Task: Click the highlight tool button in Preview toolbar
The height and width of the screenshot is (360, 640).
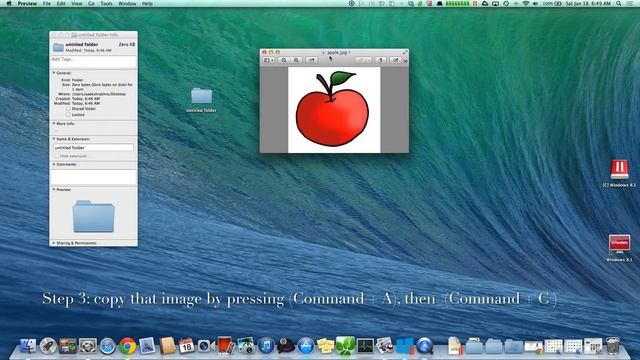Action: coord(363,60)
